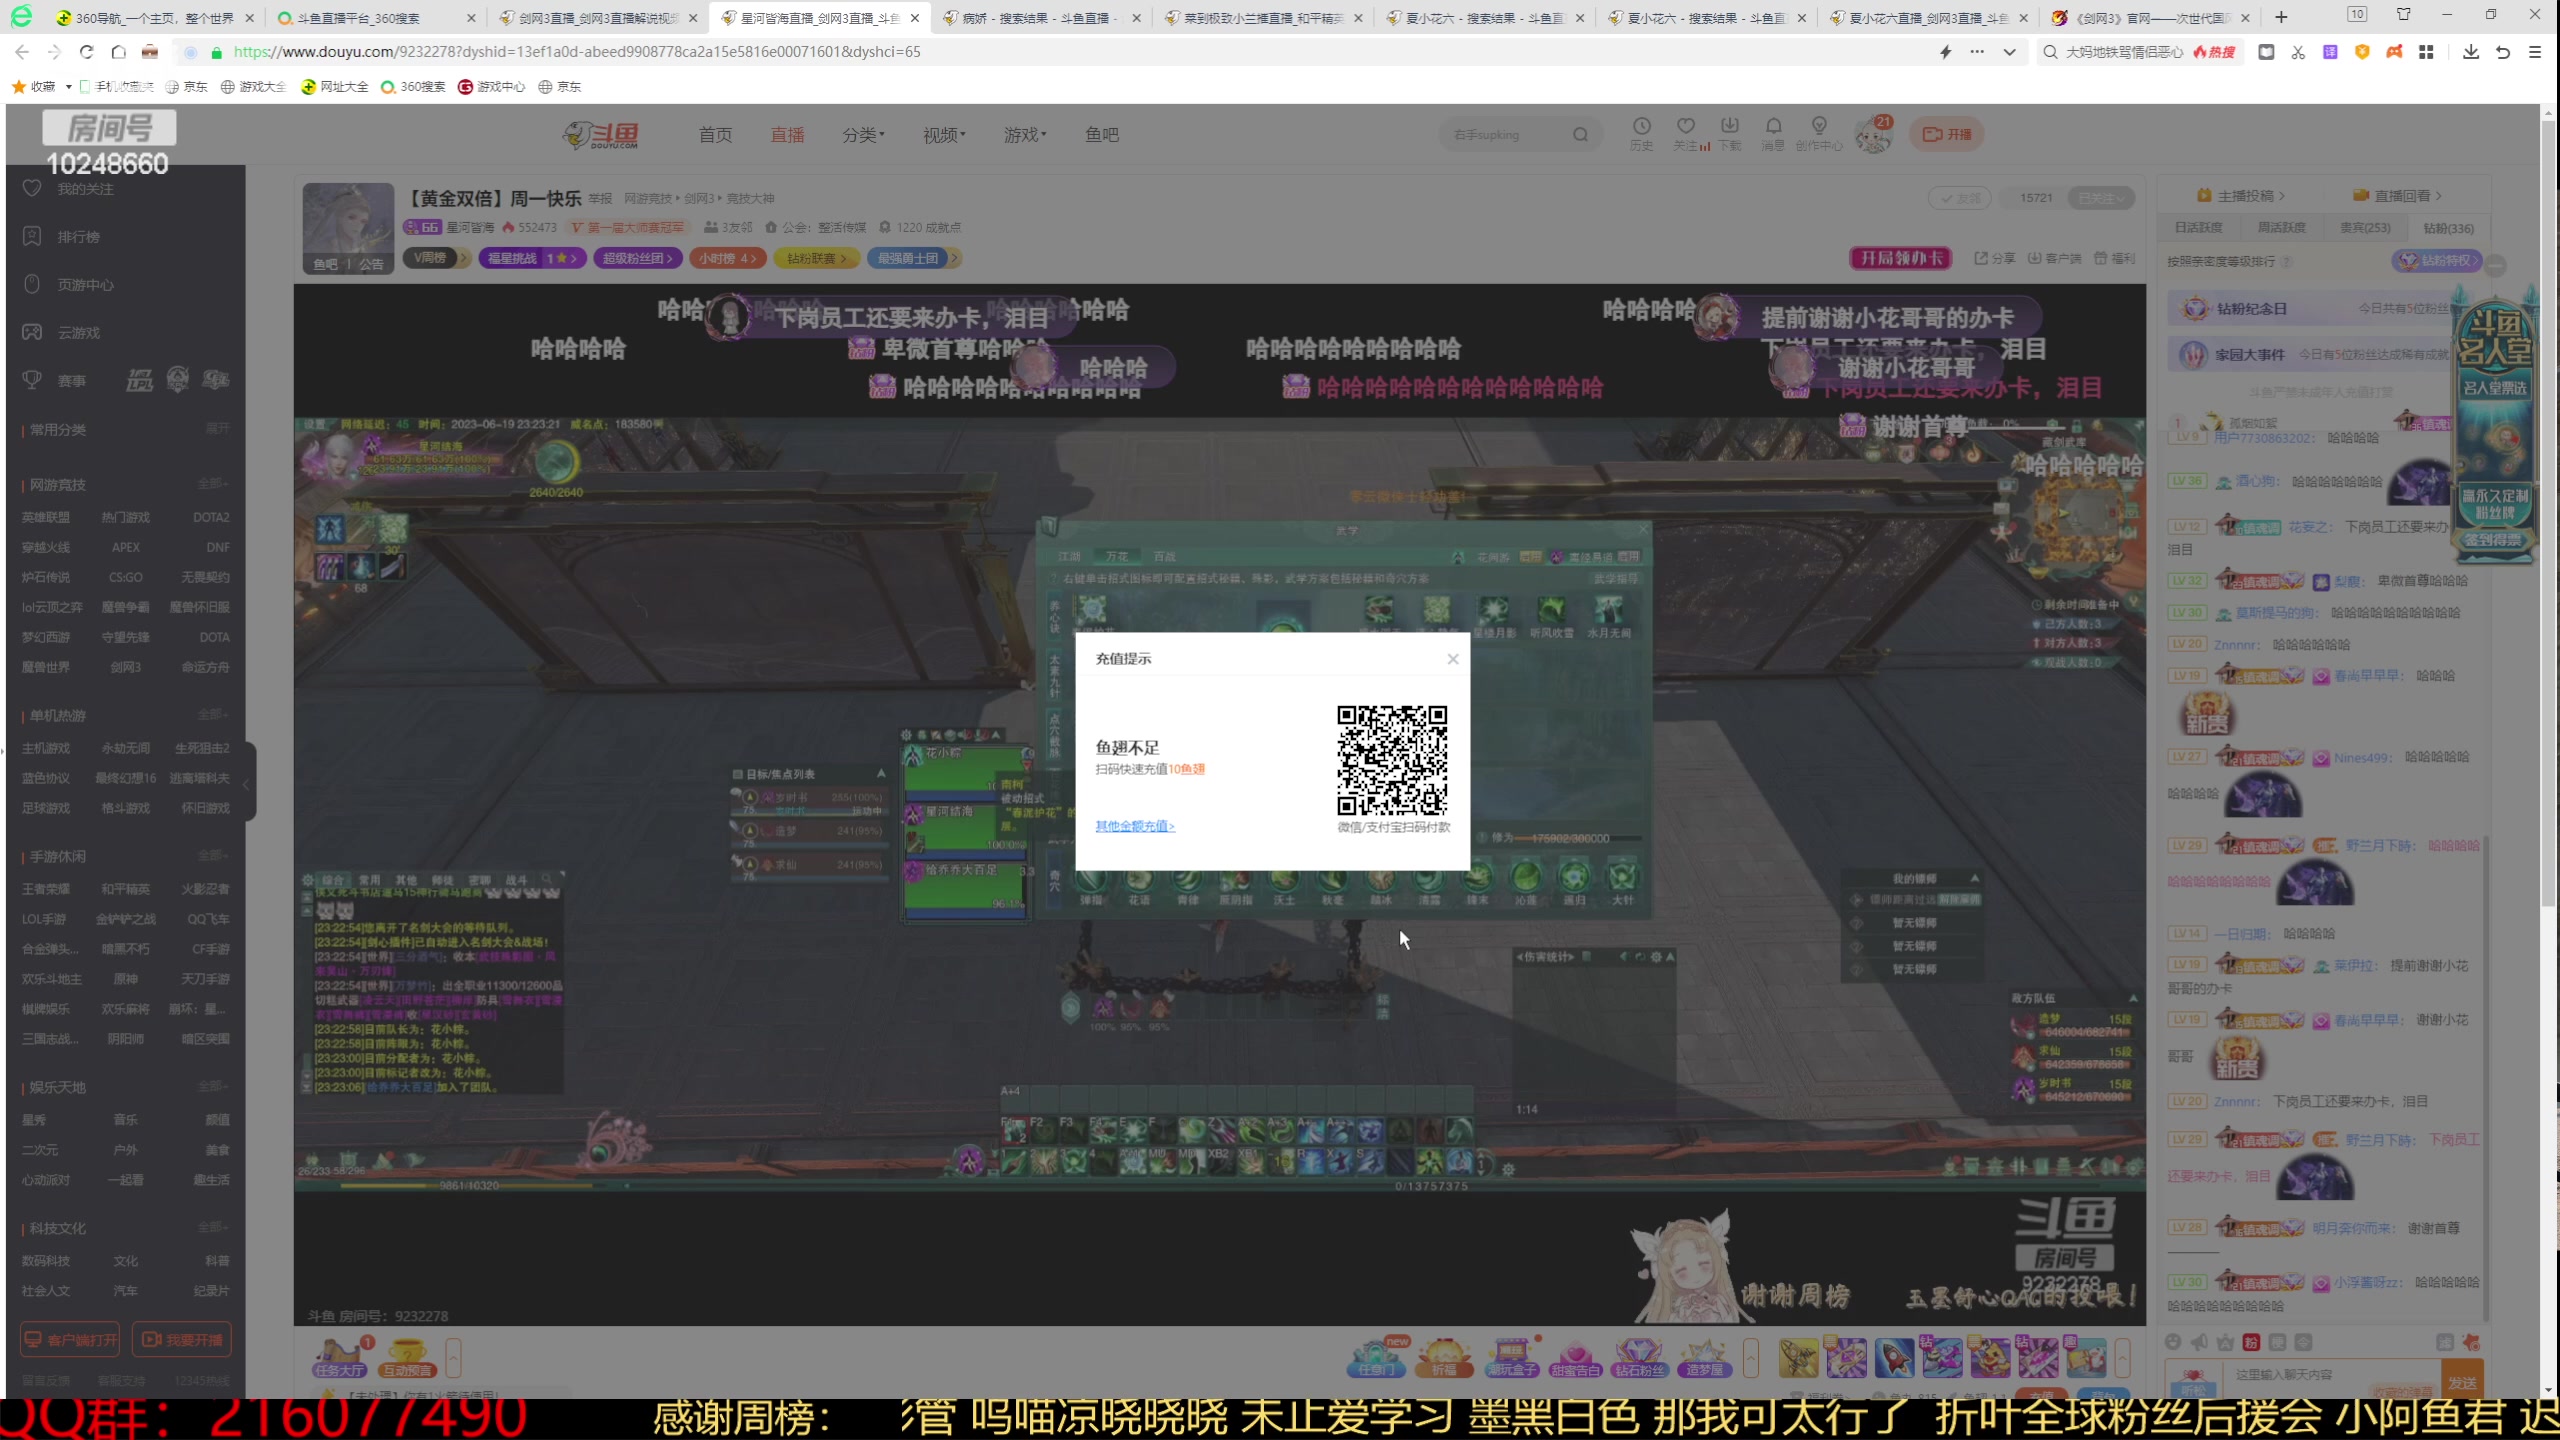Open the 剑网3 category link in sidebar
This screenshot has height=1440, width=2560.
click(x=126, y=667)
